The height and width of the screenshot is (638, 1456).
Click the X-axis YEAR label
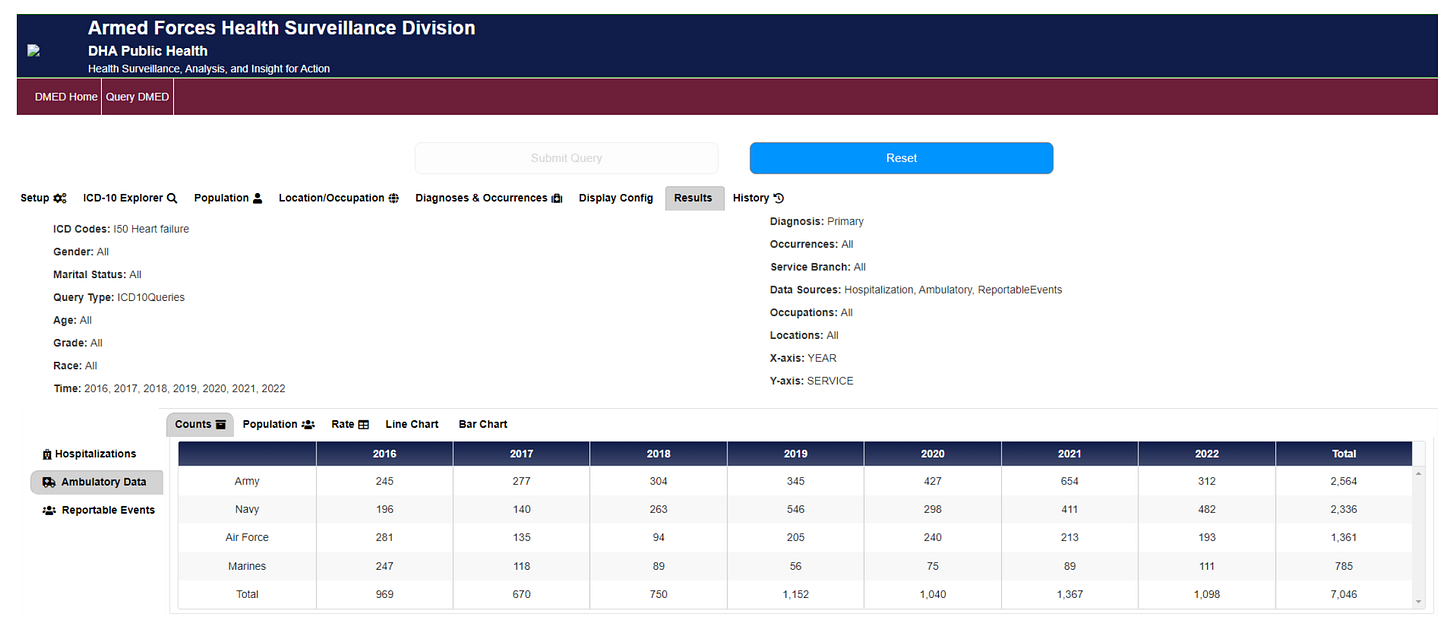click(x=803, y=358)
